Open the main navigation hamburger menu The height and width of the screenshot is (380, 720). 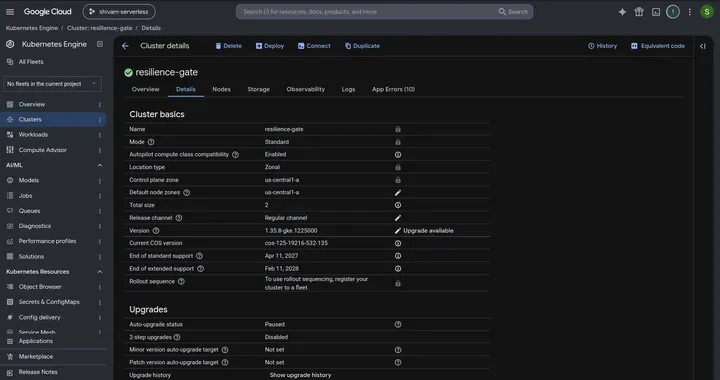10,12
